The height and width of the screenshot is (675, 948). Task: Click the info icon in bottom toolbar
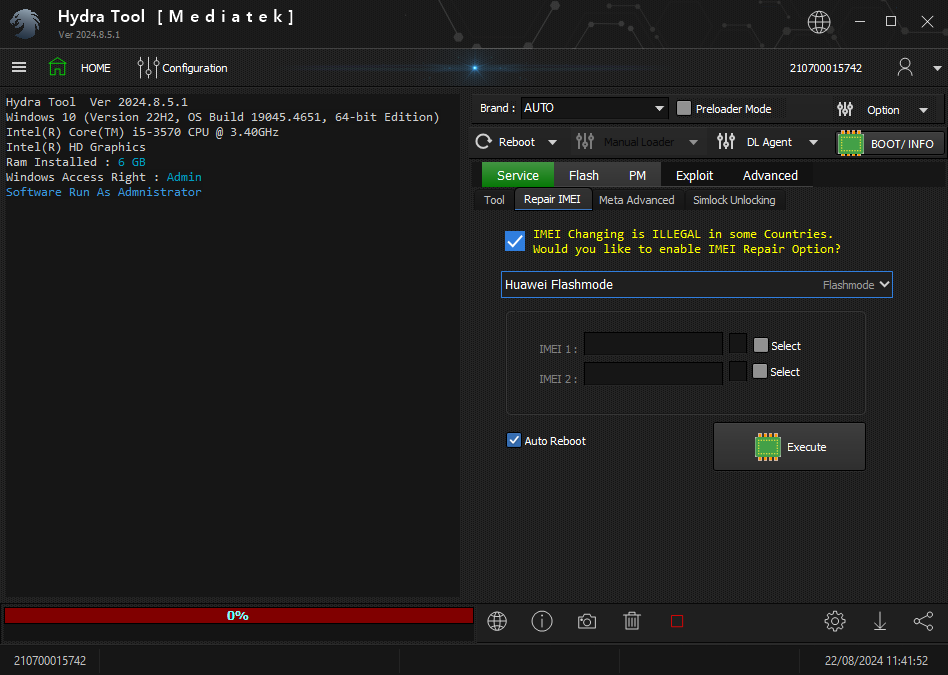click(542, 621)
